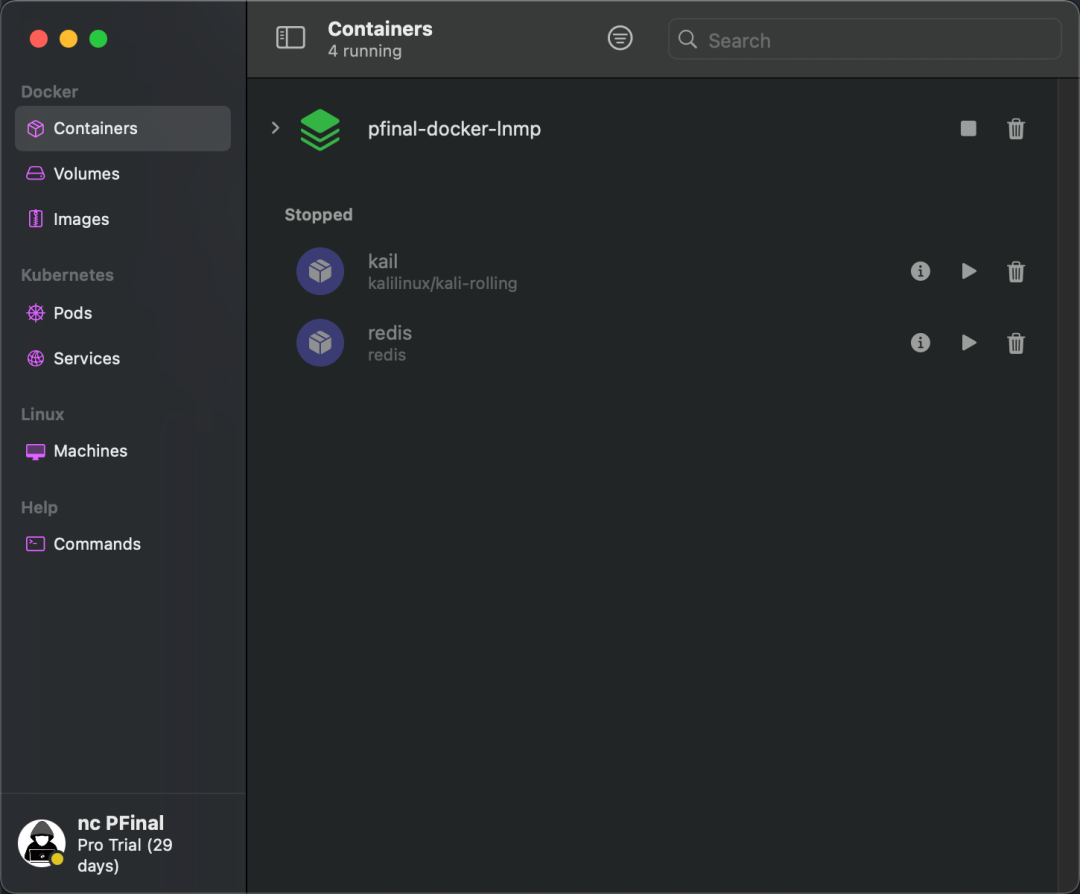Screen dimensions: 1080x894
Task: Open the filter options icon
Action: click(x=620, y=38)
